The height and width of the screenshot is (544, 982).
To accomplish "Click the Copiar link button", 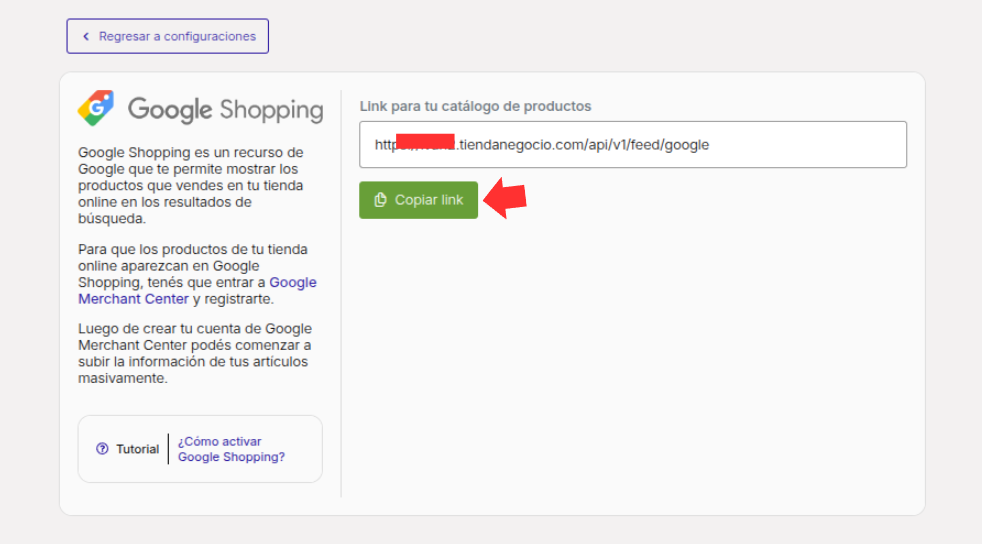I will pyautogui.click(x=418, y=200).
